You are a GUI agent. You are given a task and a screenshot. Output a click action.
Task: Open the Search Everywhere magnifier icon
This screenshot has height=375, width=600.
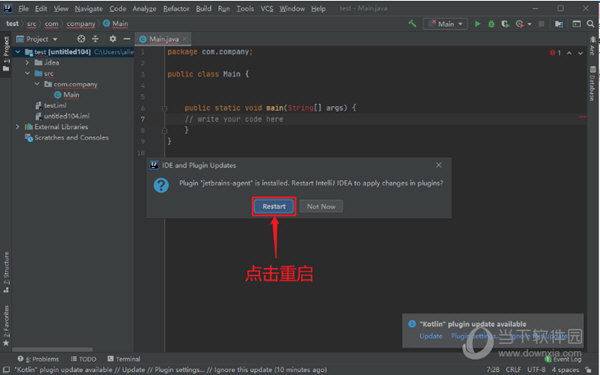coord(590,24)
